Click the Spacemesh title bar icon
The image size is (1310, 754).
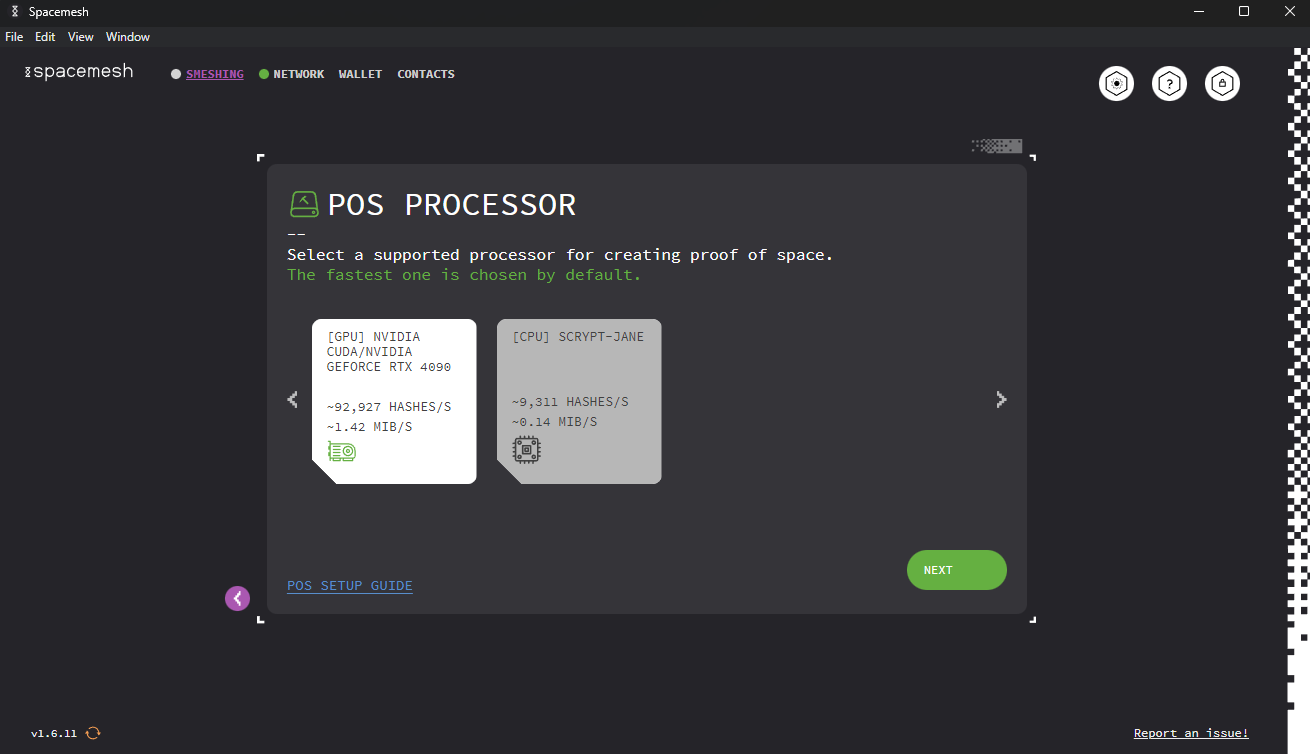point(14,11)
